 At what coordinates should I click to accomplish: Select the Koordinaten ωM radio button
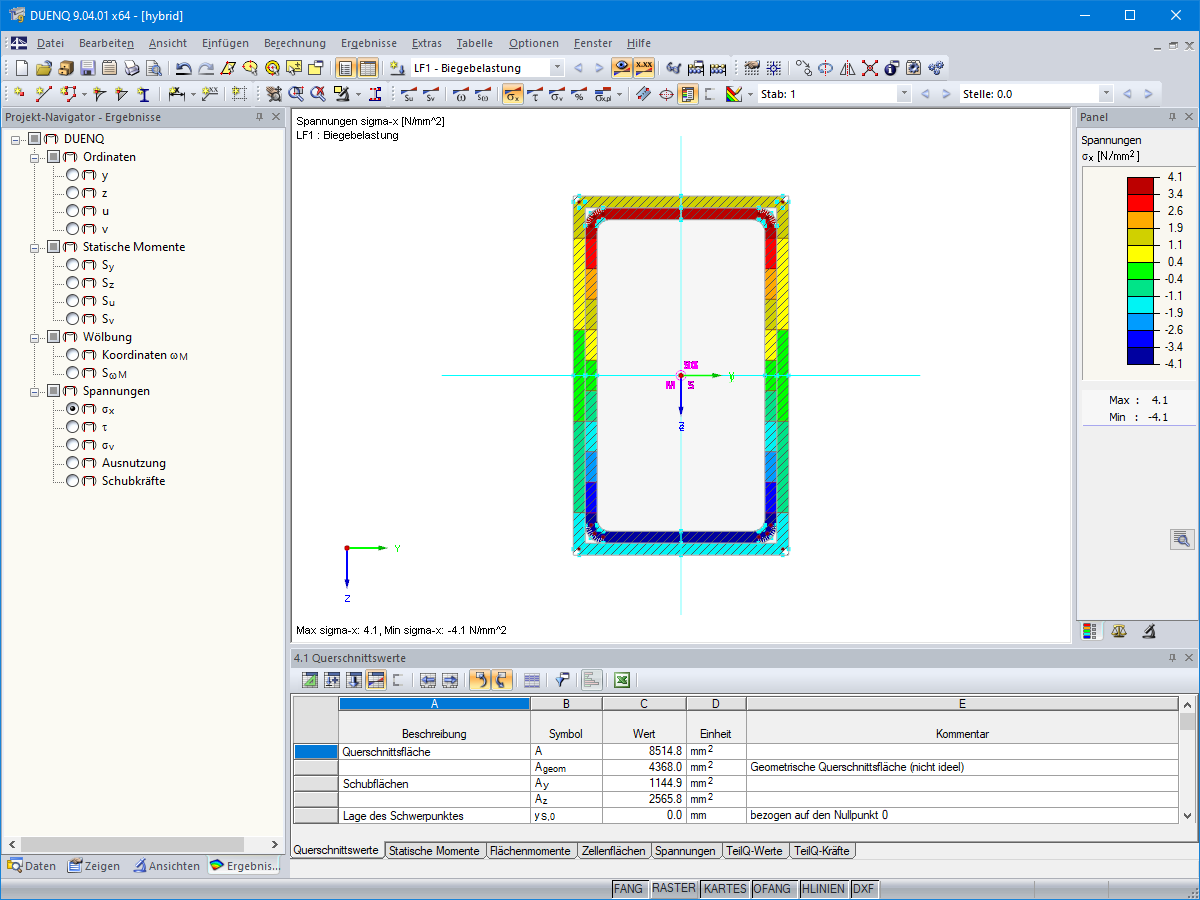click(x=73, y=355)
